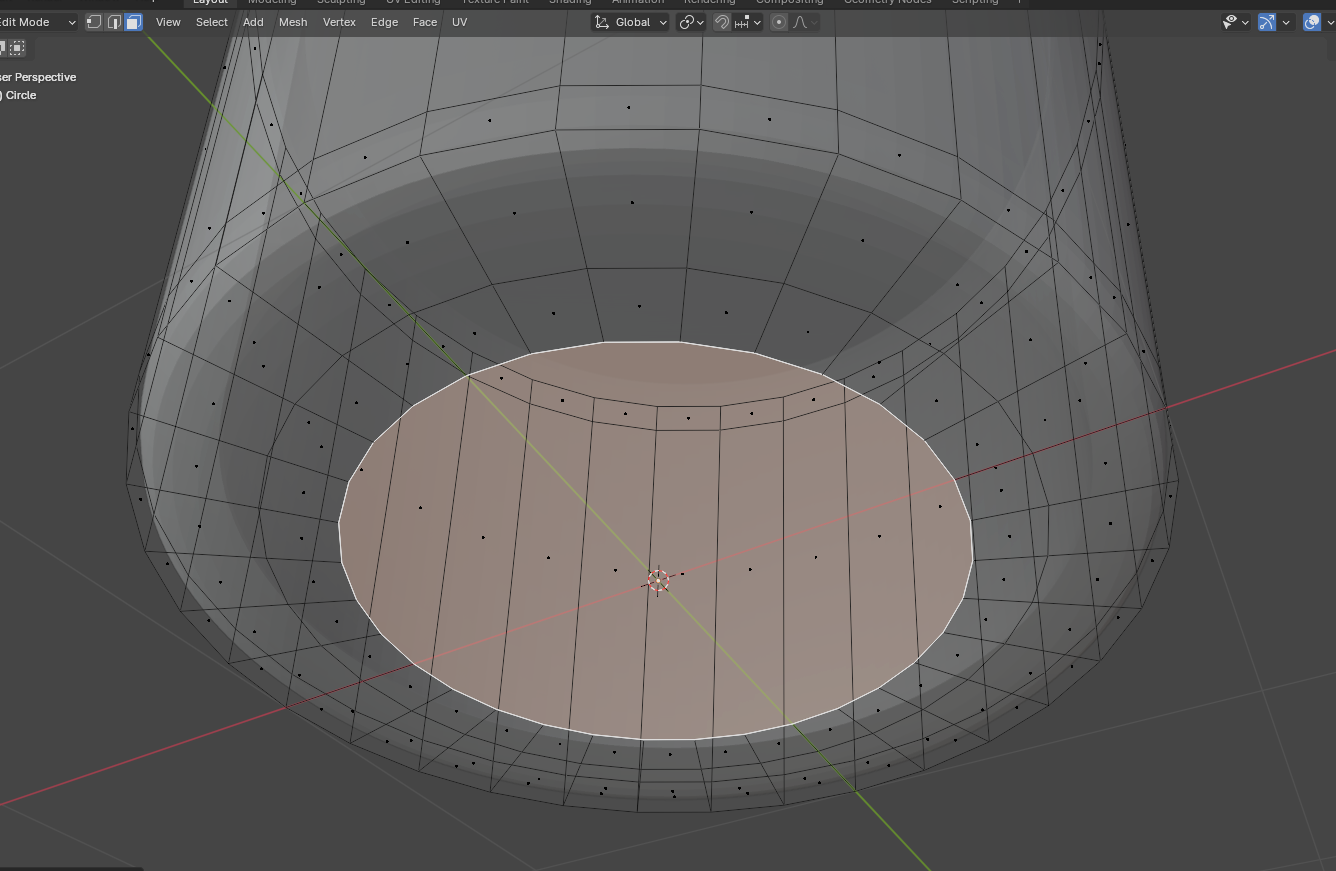Toggle viewport gizmos display
Image resolution: width=1336 pixels, height=871 pixels.
tap(1267, 22)
